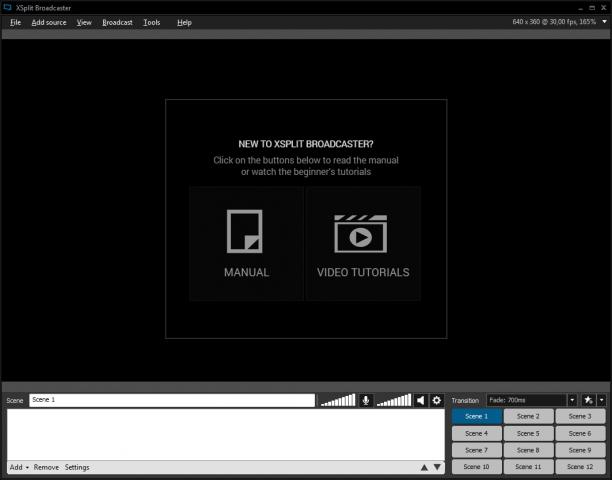The image size is (612, 480).
Task: Move source up with the up arrow
Action: point(424,467)
